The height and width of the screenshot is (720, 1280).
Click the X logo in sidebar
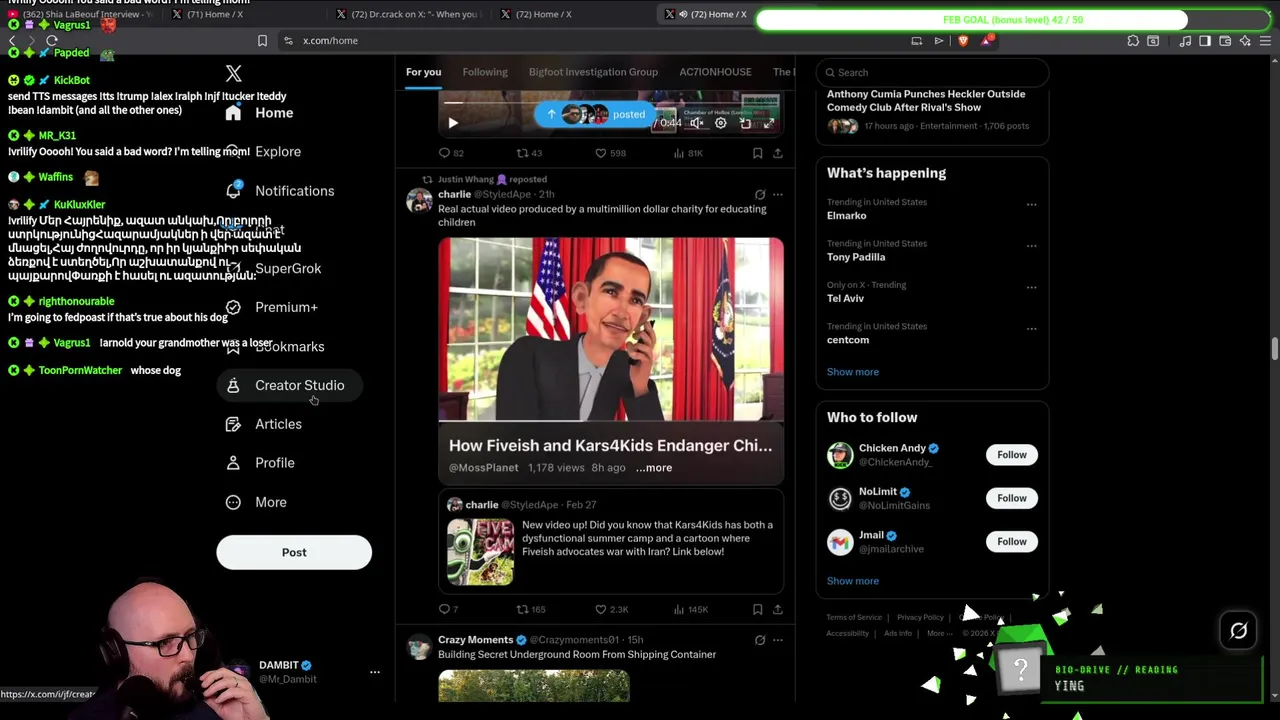tap(233, 73)
